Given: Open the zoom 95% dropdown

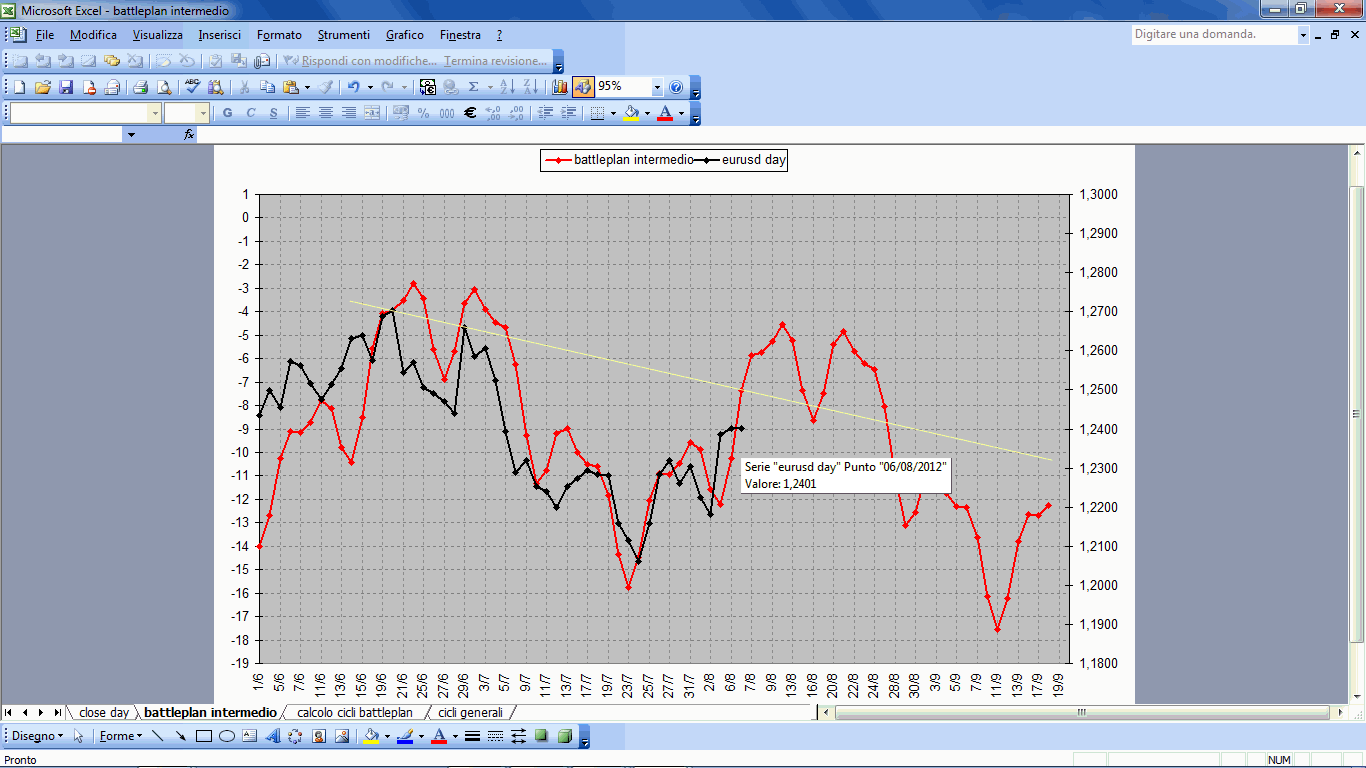Looking at the screenshot, I should (657, 87).
